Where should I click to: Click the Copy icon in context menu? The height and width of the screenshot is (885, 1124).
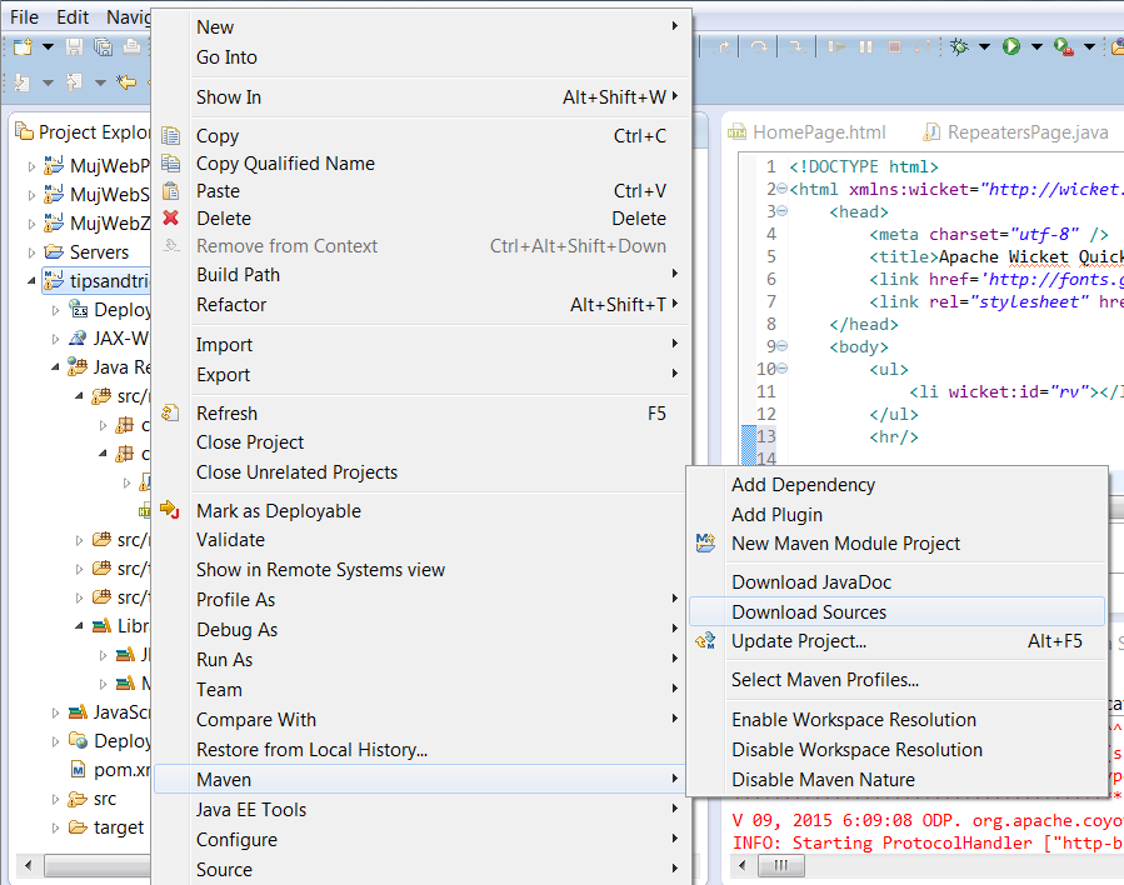click(171, 136)
